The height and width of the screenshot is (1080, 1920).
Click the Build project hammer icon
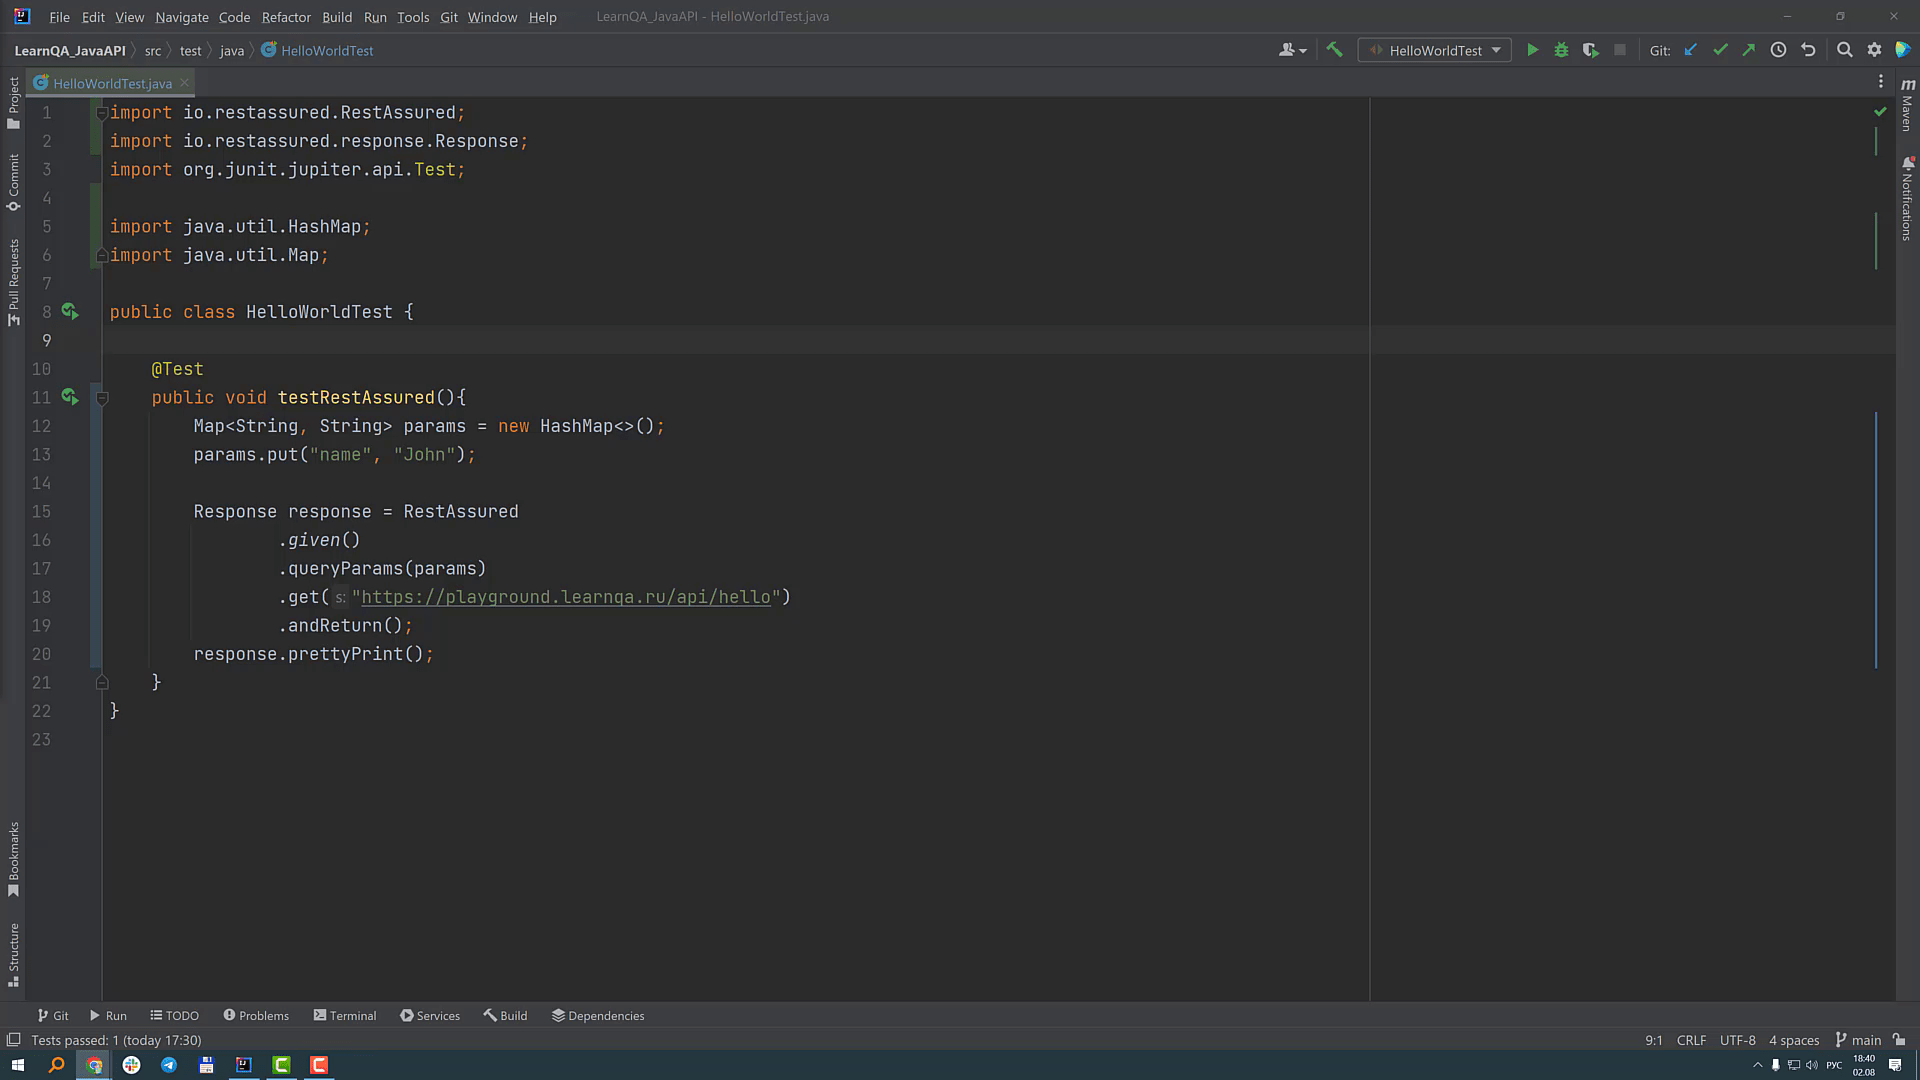(x=1334, y=50)
